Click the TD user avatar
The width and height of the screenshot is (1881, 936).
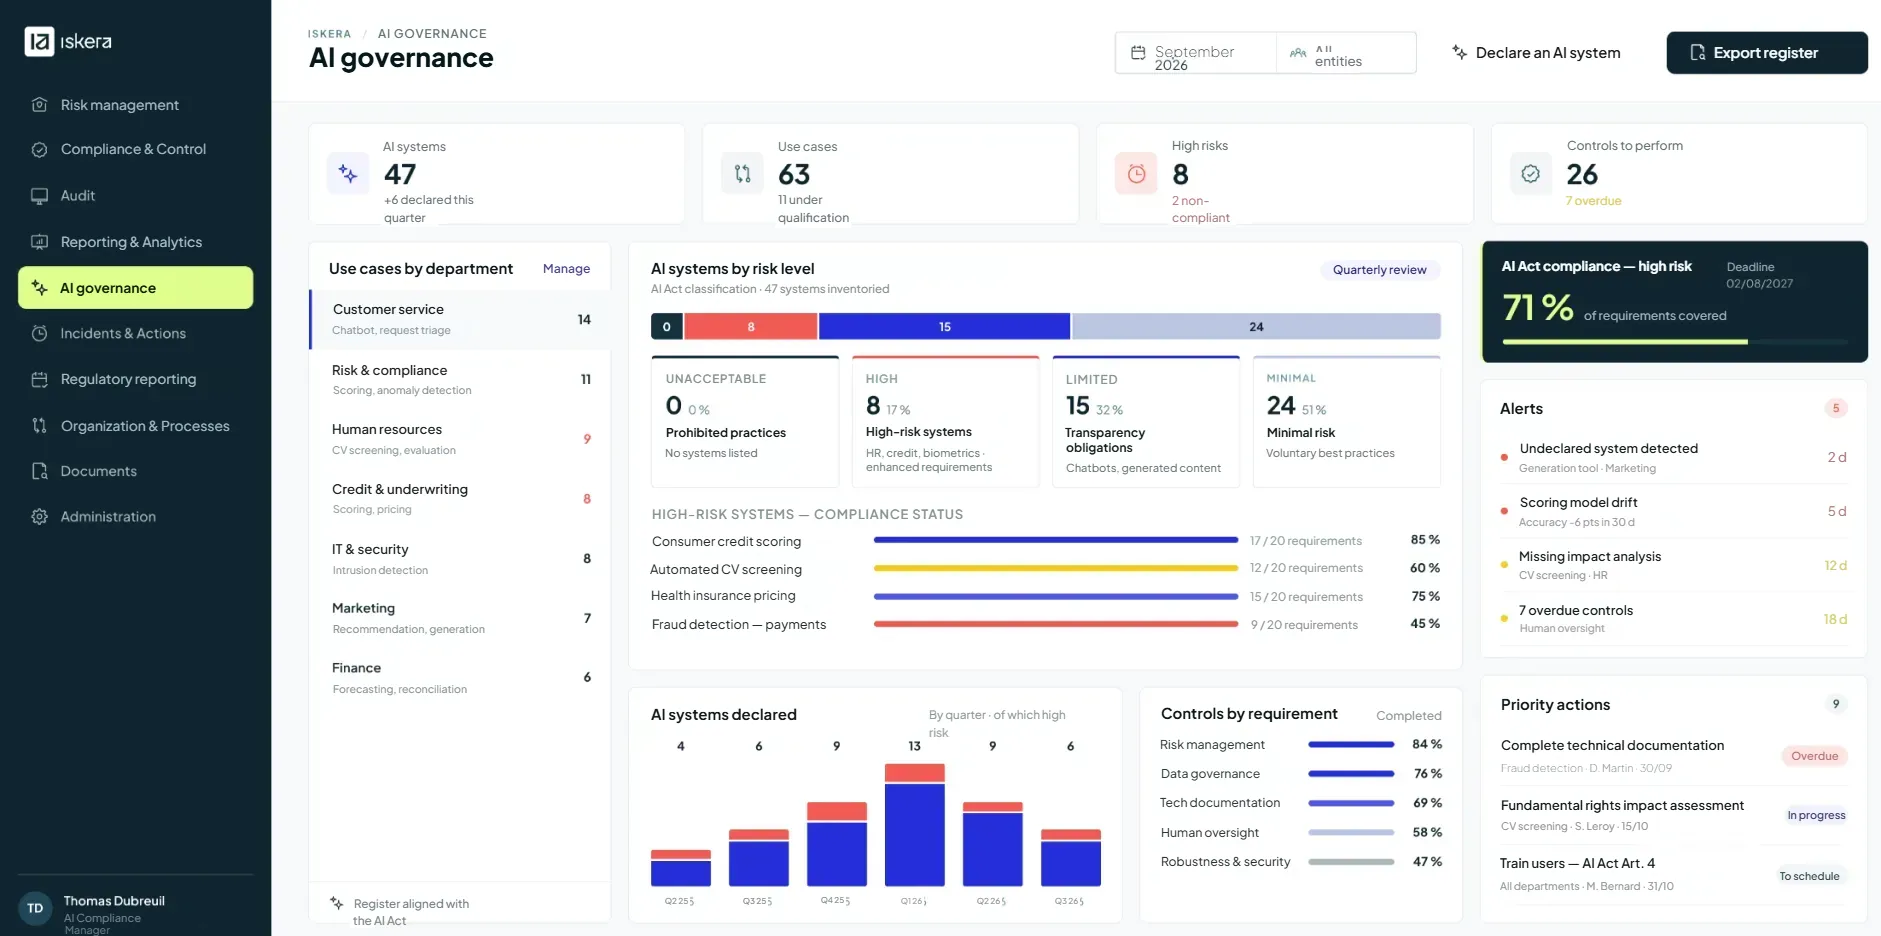pyautogui.click(x=35, y=908)
